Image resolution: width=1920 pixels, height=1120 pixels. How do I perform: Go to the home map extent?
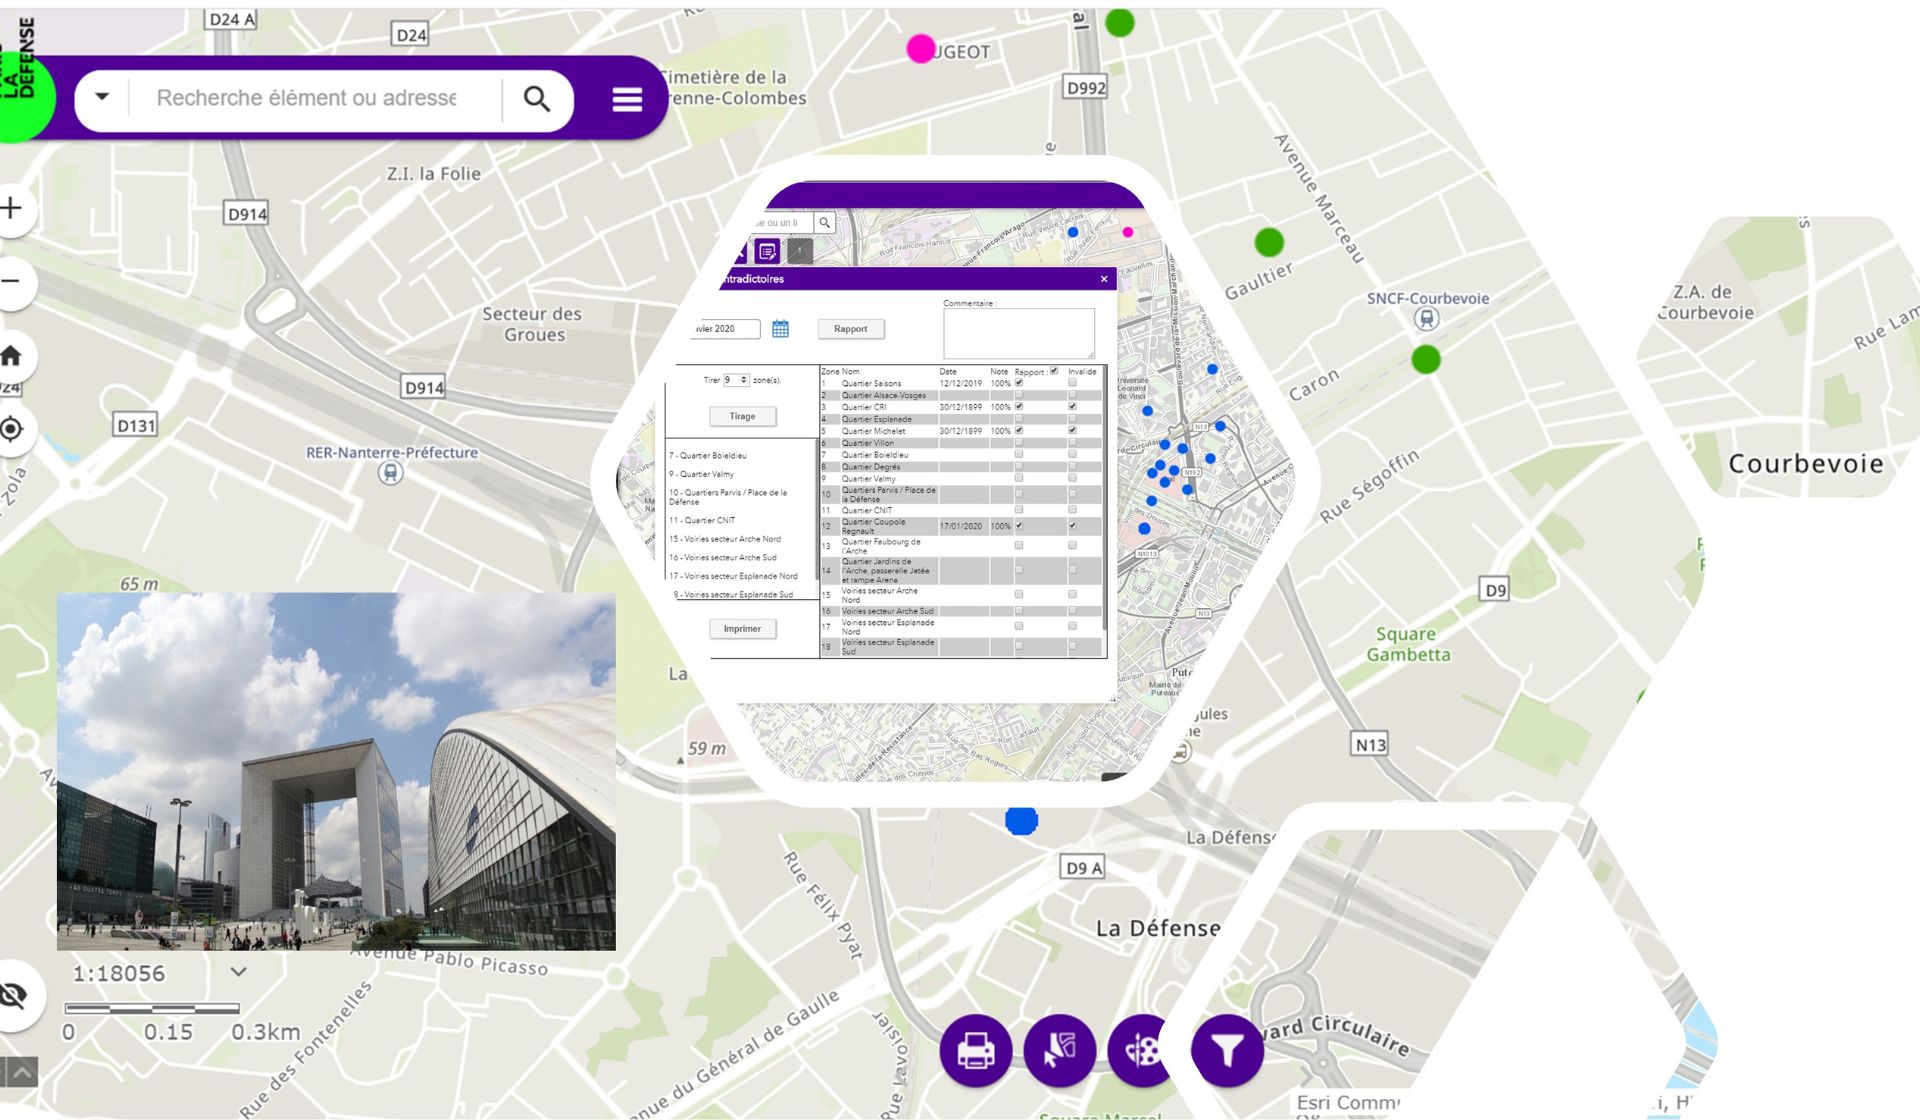pyautogui.click(x=12, y=355)
